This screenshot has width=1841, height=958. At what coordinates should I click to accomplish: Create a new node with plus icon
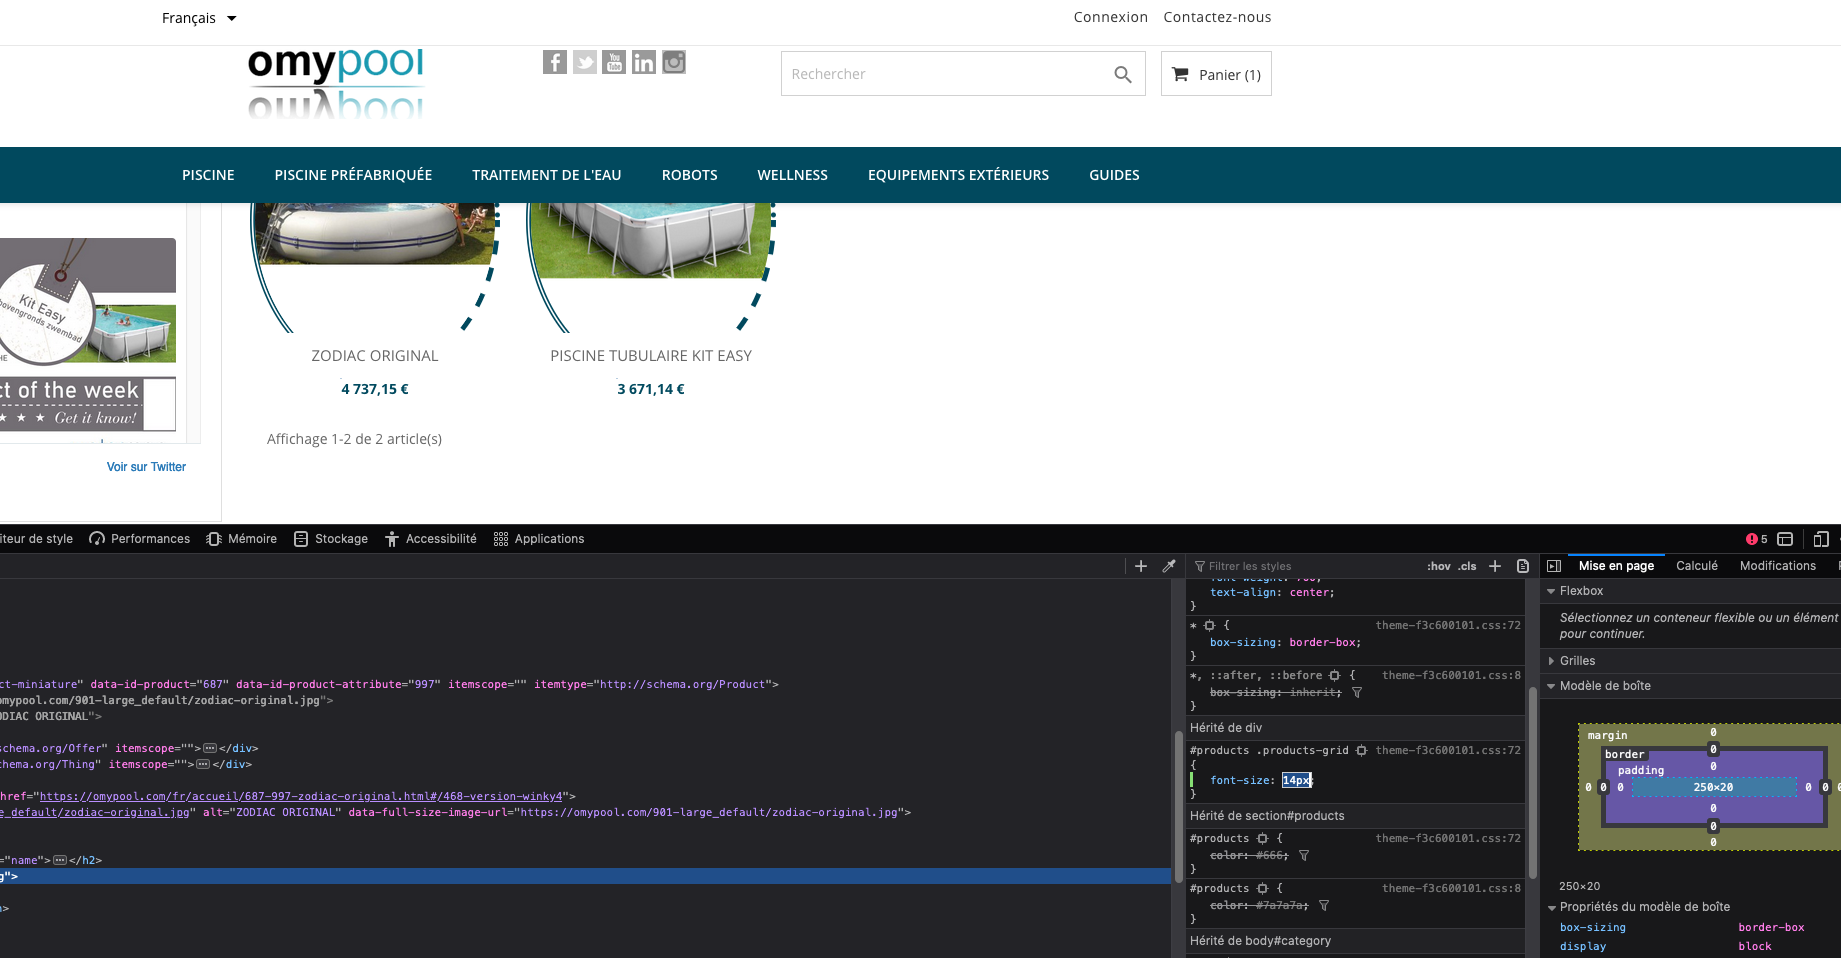pyautogui.click(x=1141, y=566)
